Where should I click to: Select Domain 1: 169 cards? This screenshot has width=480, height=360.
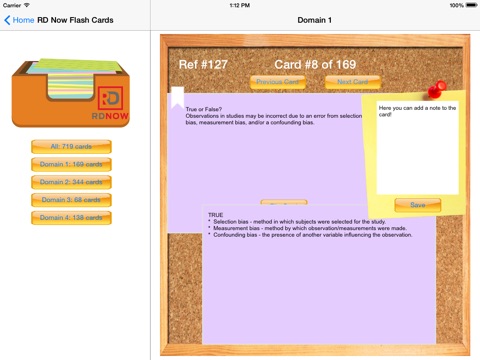pyautogui.click(x=71, y=164)
